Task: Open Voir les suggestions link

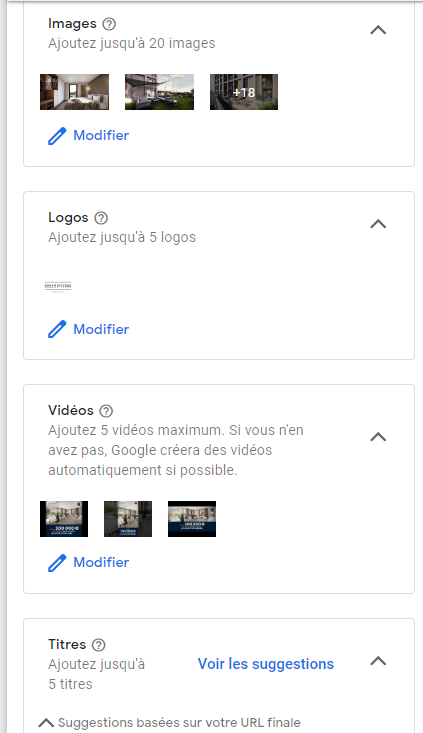Action: coord(265,664)
